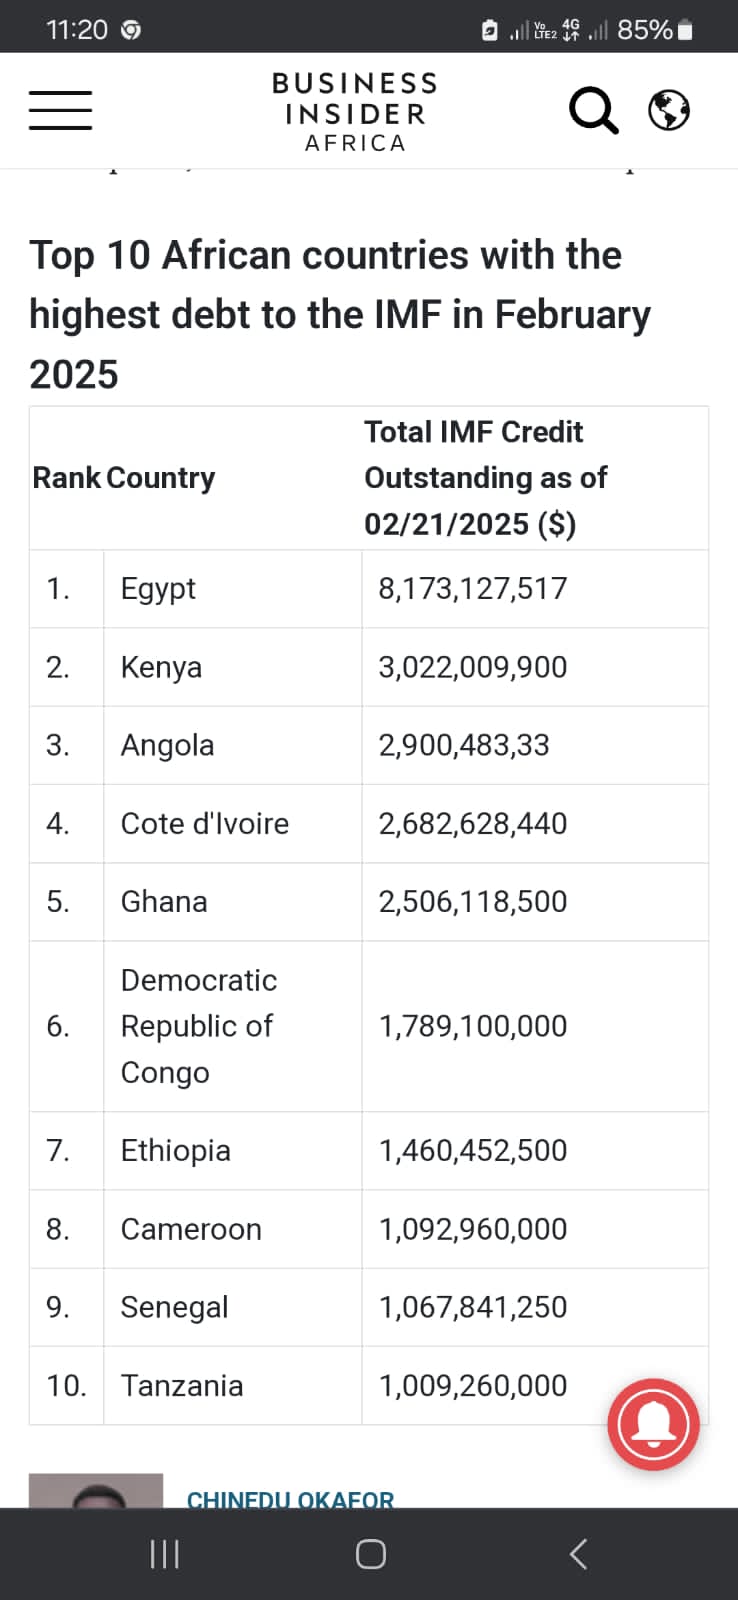Tap the author photo thumbnail
Screen dimensions: 738x1600
96,1491
